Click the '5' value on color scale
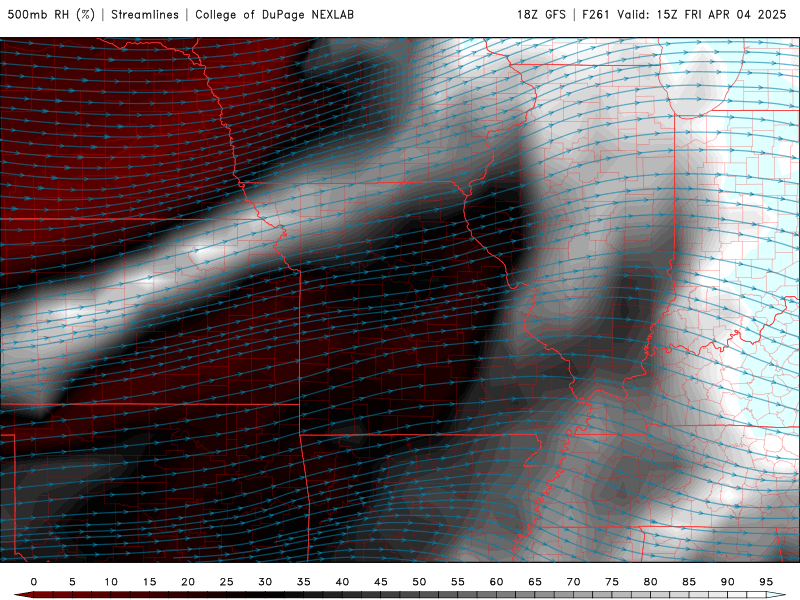 coord(72,582)
